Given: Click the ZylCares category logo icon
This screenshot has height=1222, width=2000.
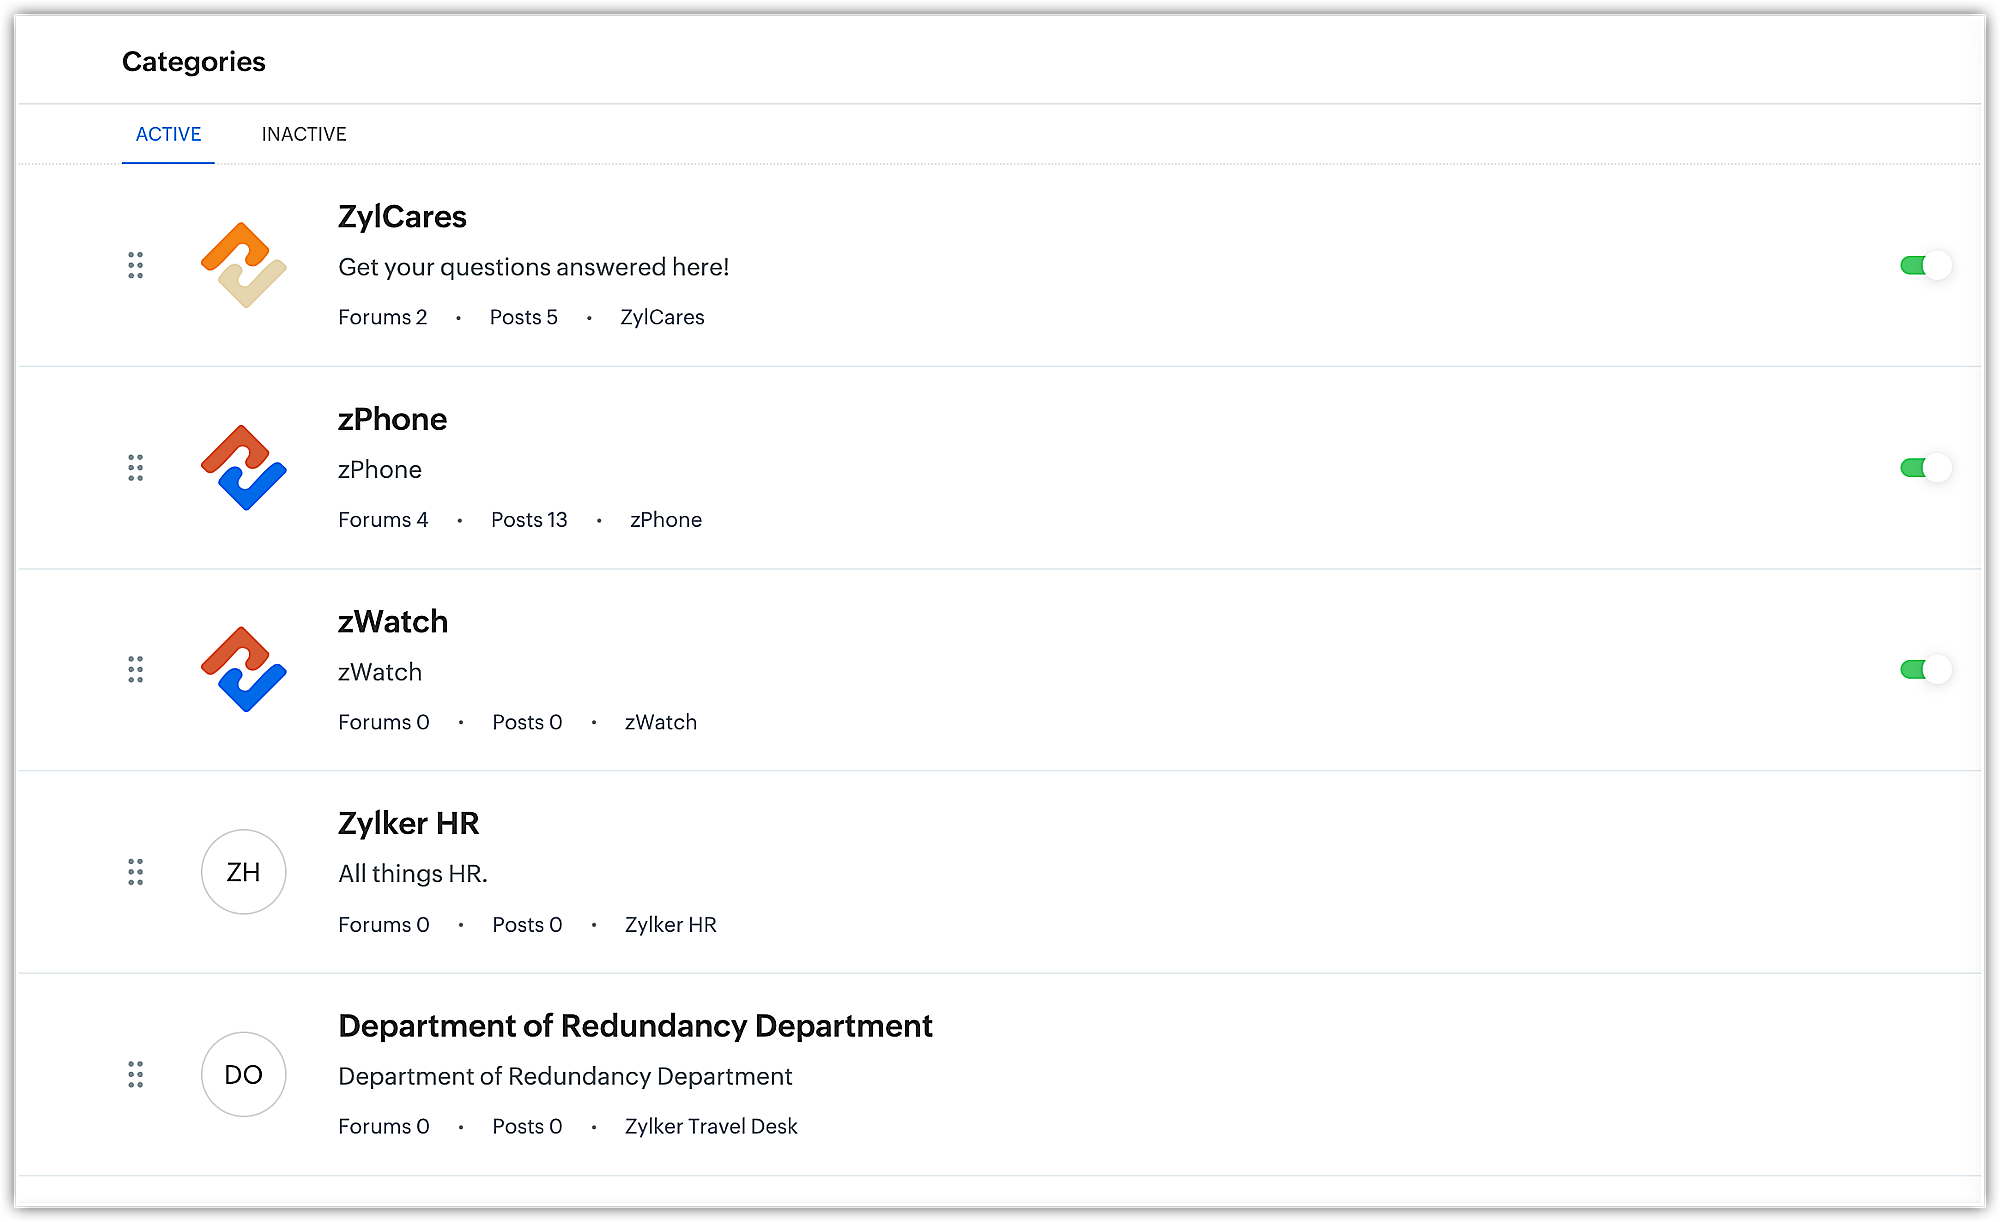Looking at the screenshot, I should [x=243, y=265].
